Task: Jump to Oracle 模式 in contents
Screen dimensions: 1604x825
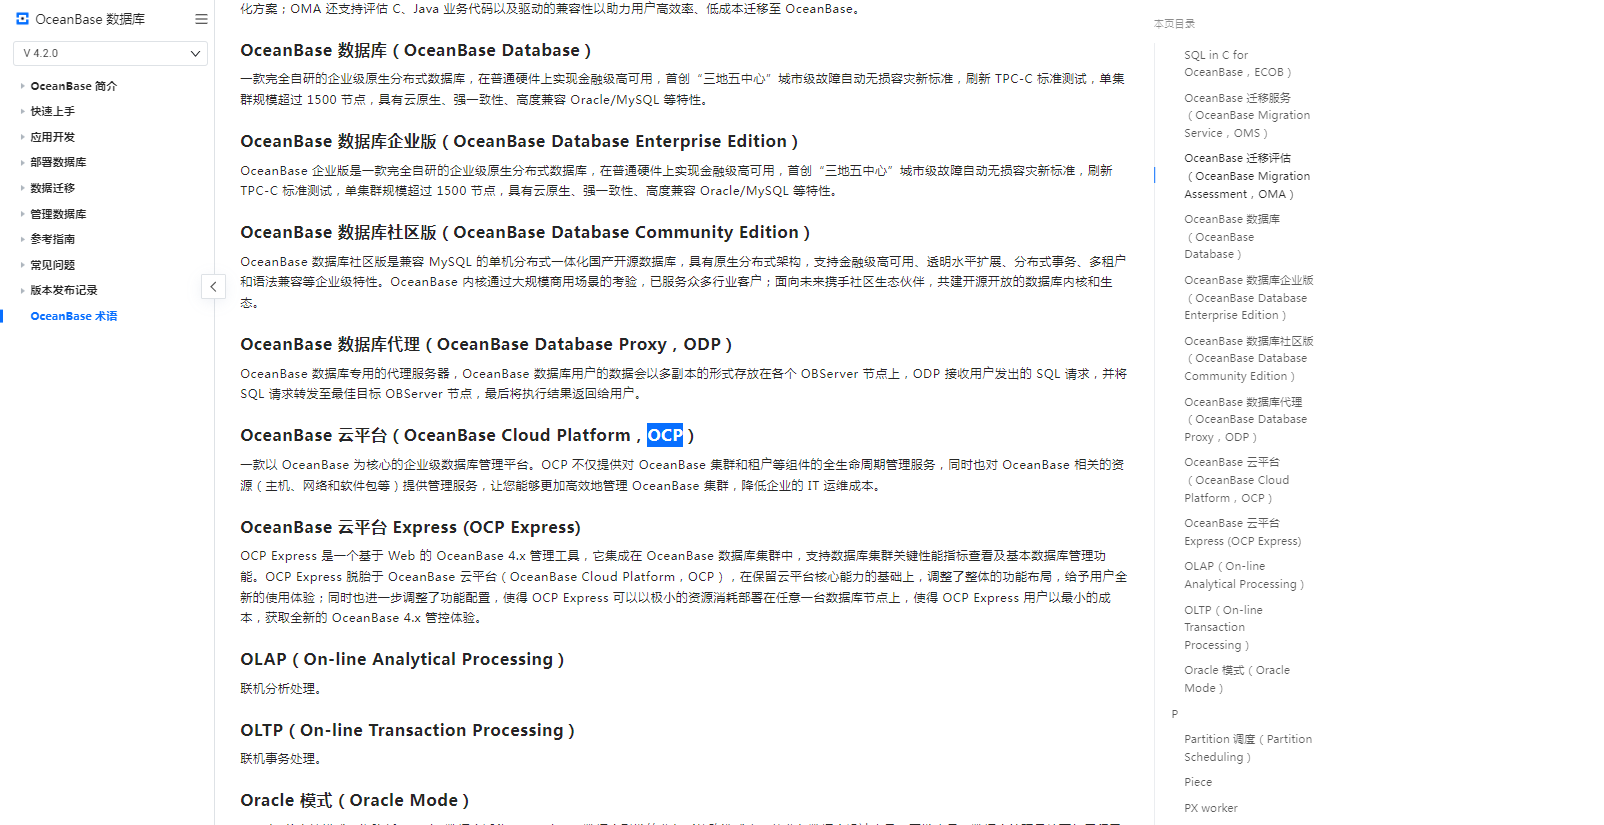Action: 1237,679
